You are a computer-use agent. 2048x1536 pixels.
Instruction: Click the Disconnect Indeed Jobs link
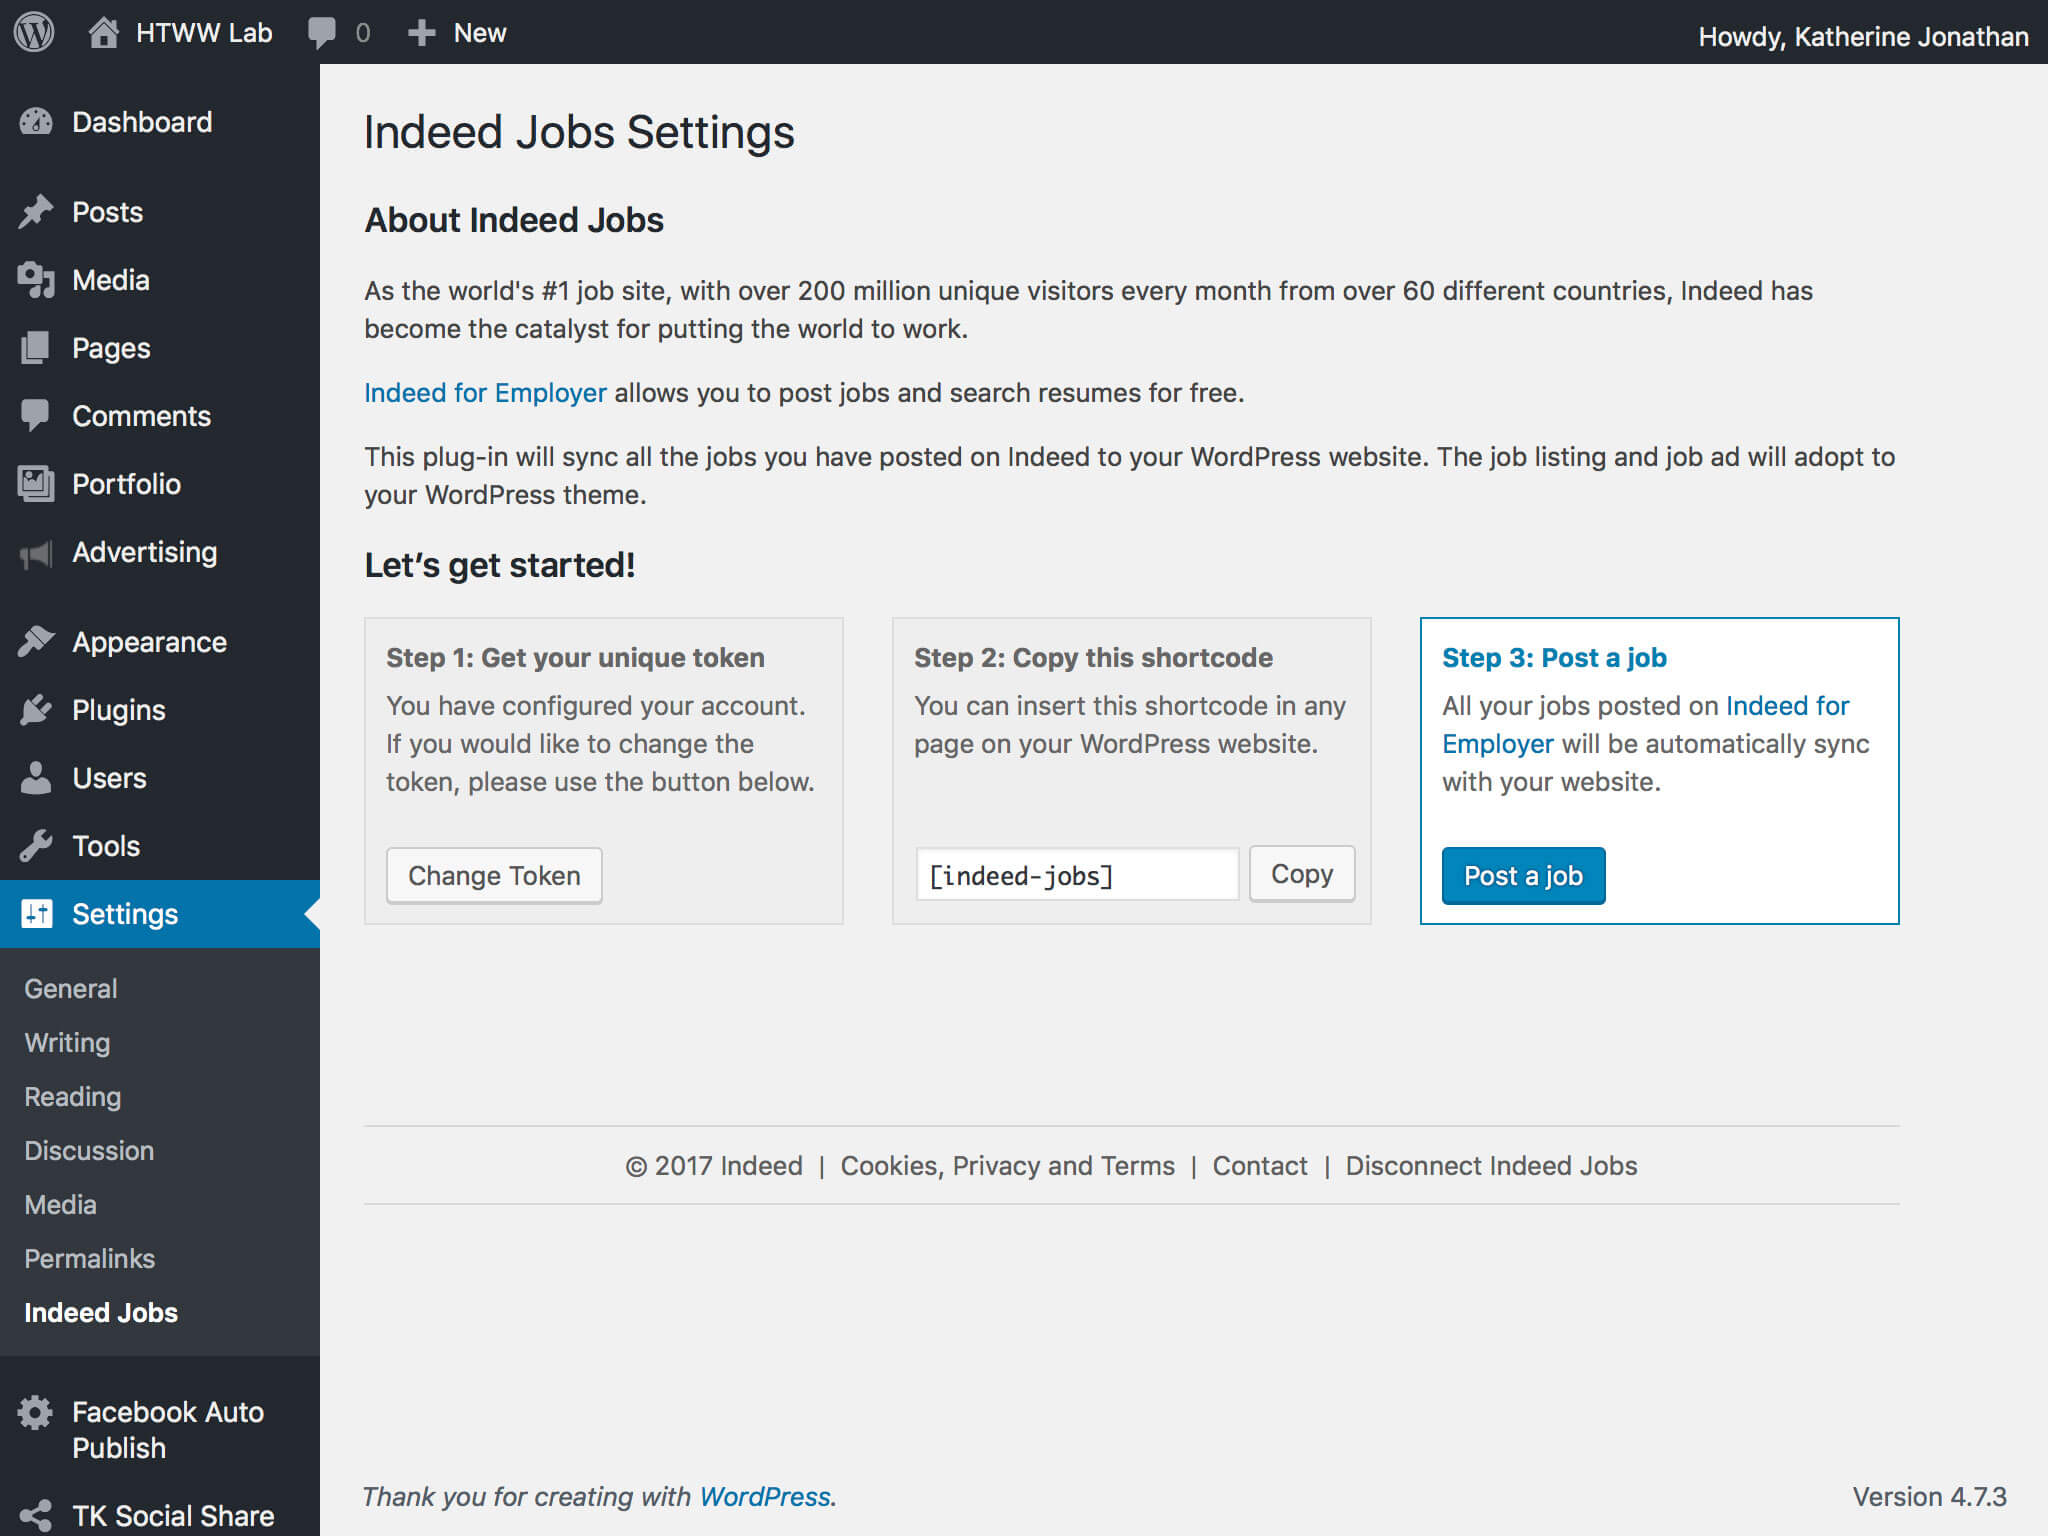(1492, 1165)
